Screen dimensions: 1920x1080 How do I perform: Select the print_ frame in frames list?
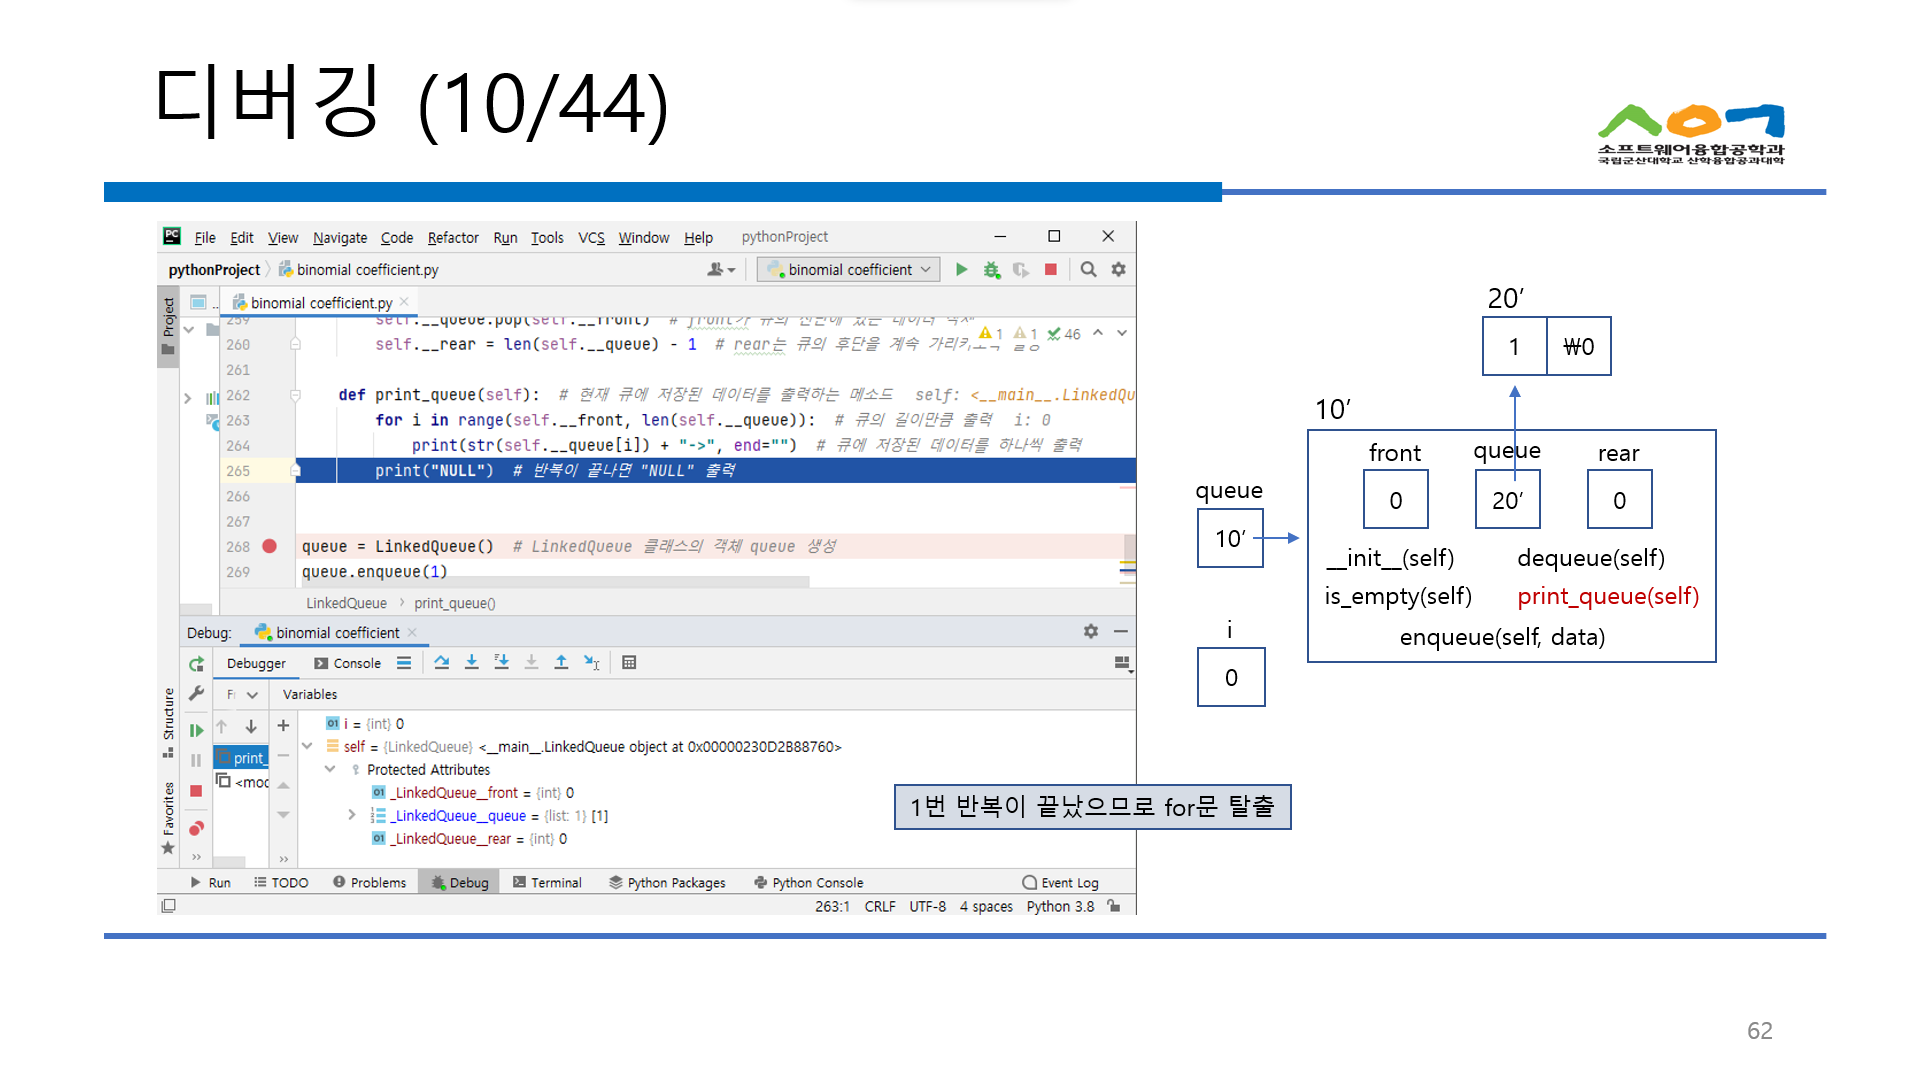pos(241,758)
